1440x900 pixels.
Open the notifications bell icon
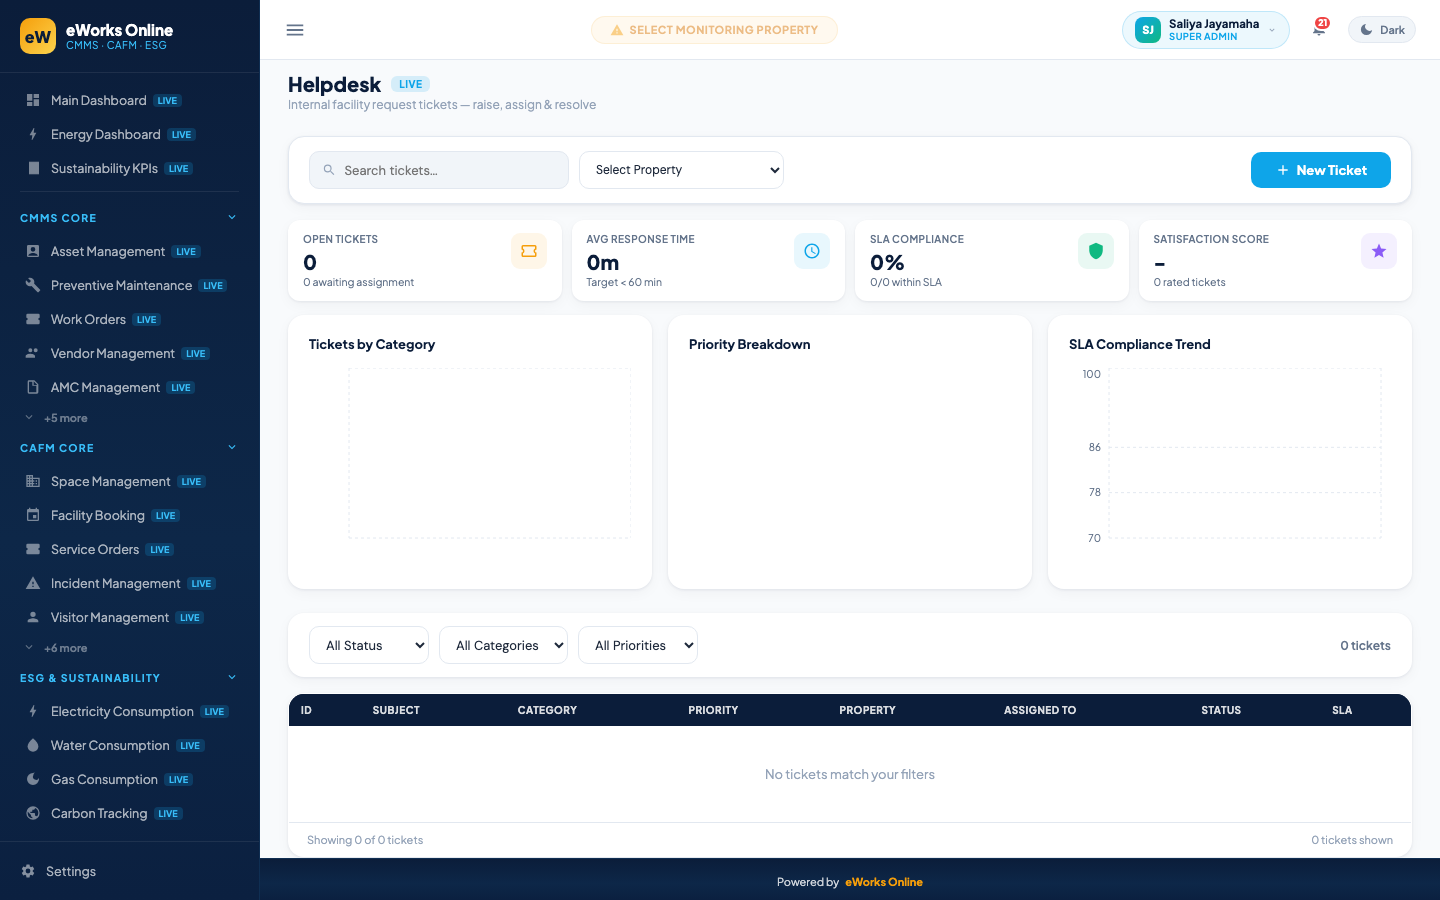pos(1319,29)
